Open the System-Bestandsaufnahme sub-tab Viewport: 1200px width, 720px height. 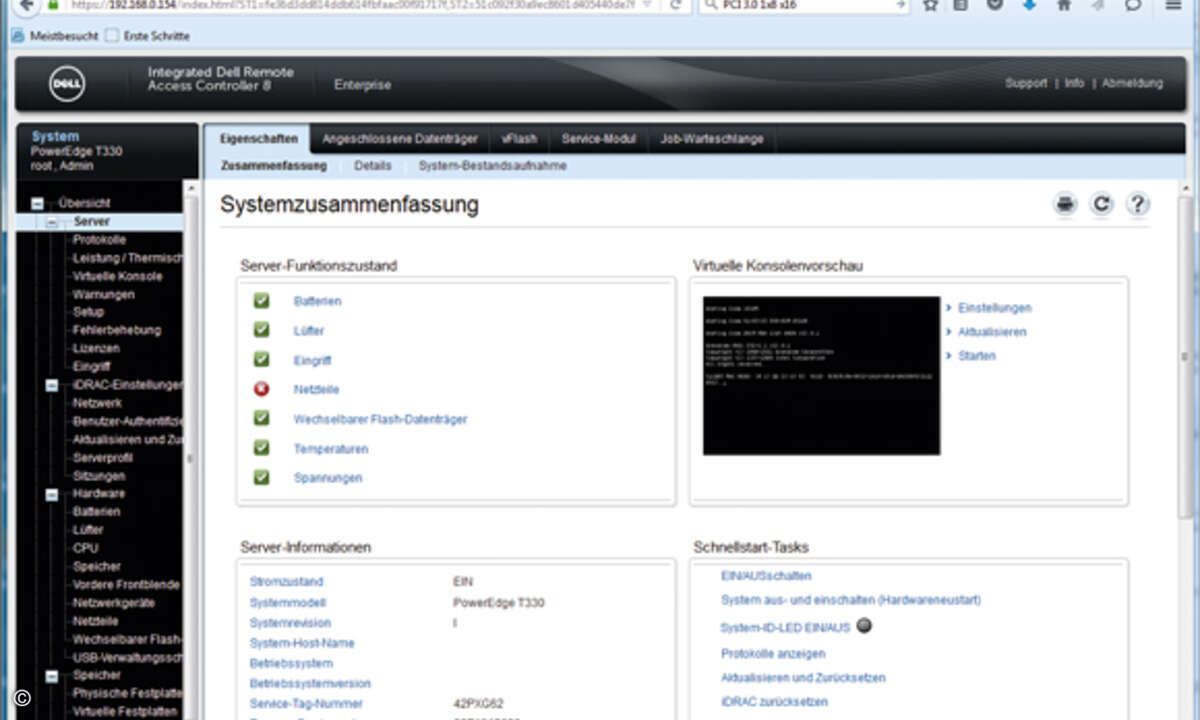[492, 166]
